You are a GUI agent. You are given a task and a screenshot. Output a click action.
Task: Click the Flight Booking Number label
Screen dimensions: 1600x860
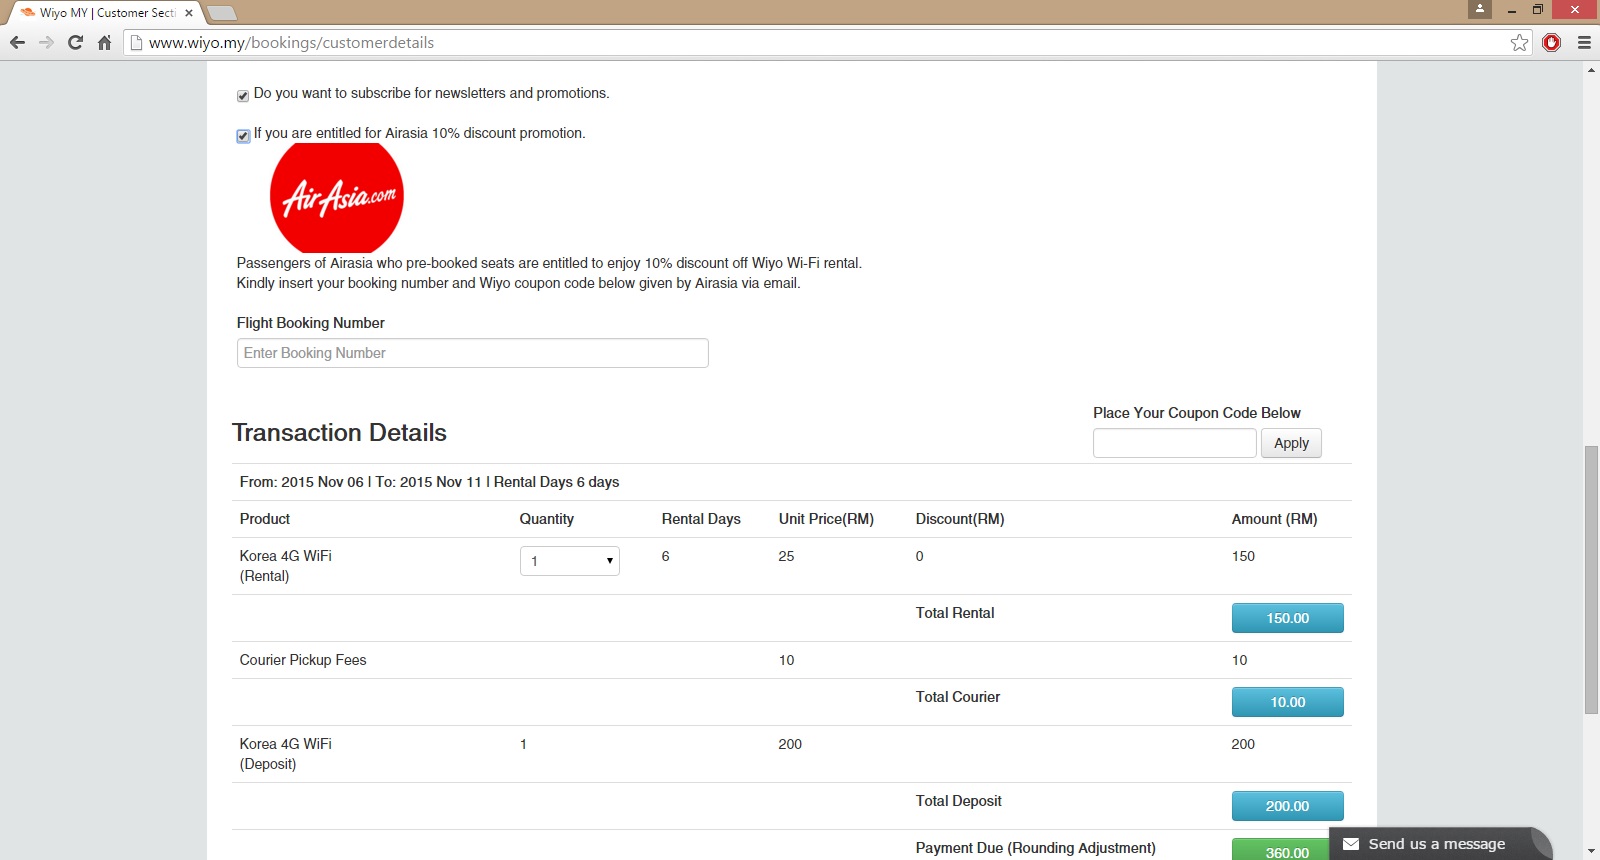tap(311, 323)
